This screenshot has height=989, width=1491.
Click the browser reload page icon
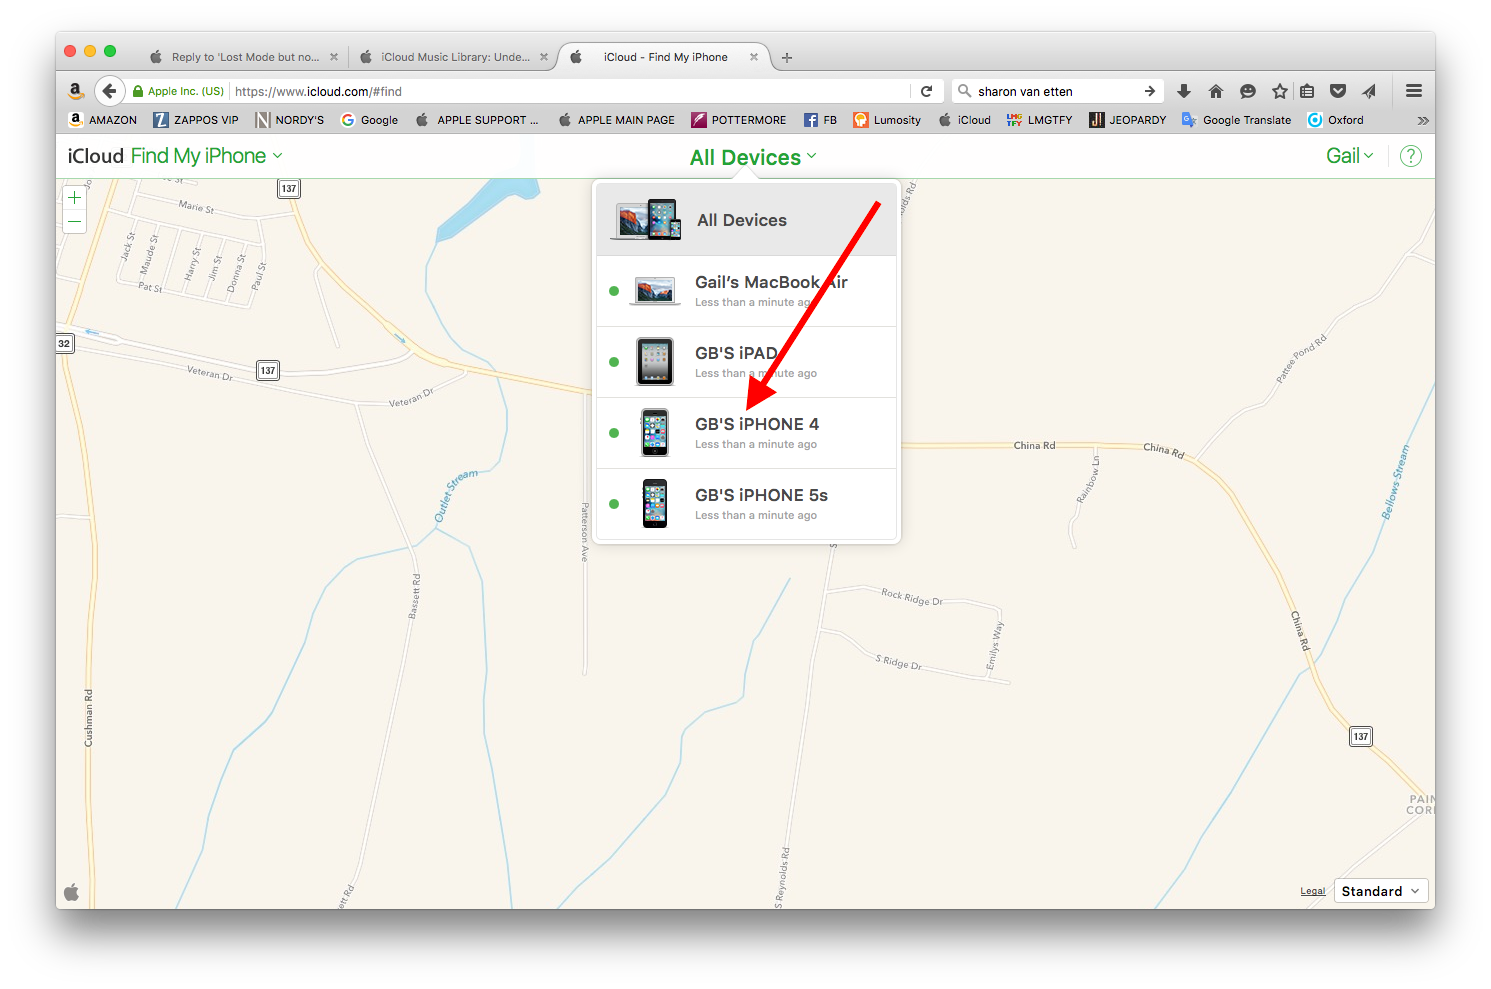[x=926, y=91]
